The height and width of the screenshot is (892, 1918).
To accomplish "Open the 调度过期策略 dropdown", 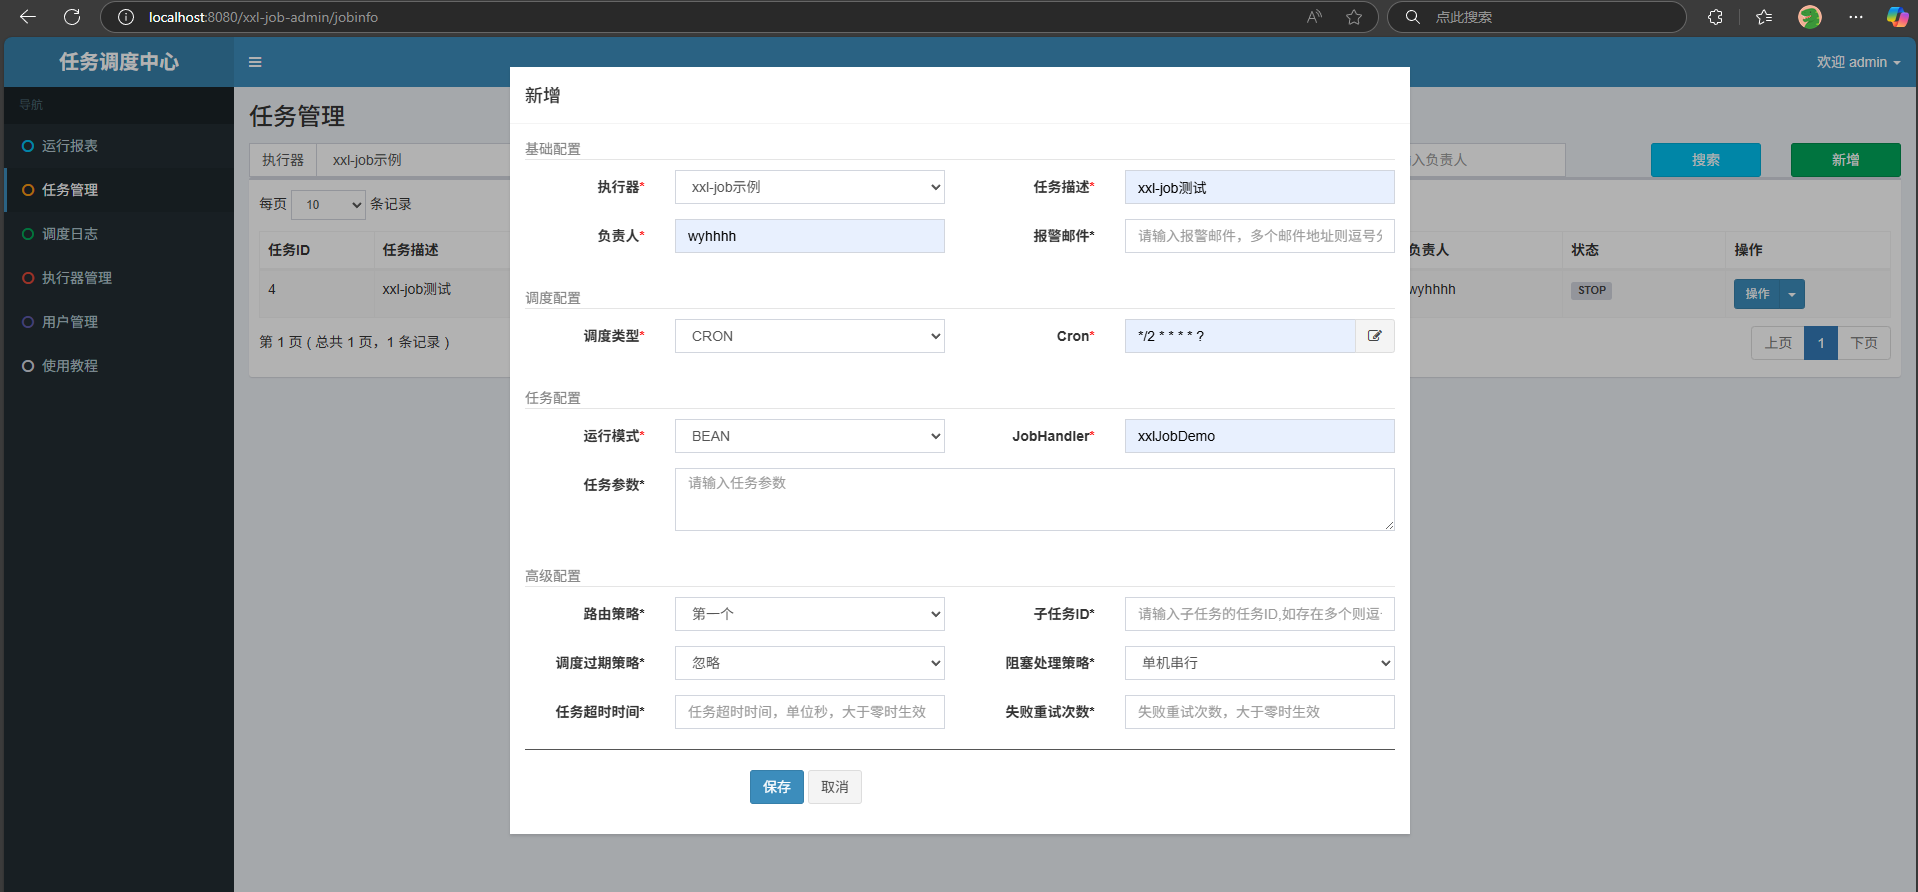I will pos(810,663).
